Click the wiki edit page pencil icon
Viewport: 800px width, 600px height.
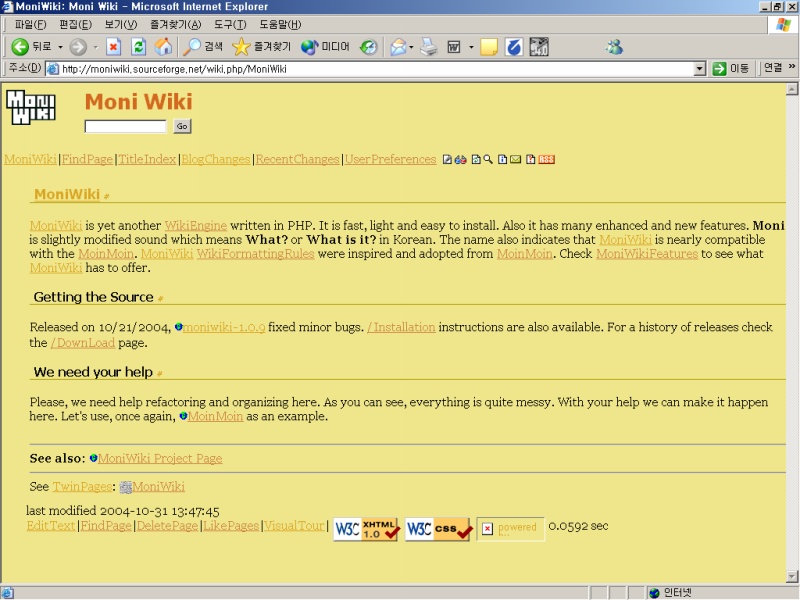tap(447, 159)
